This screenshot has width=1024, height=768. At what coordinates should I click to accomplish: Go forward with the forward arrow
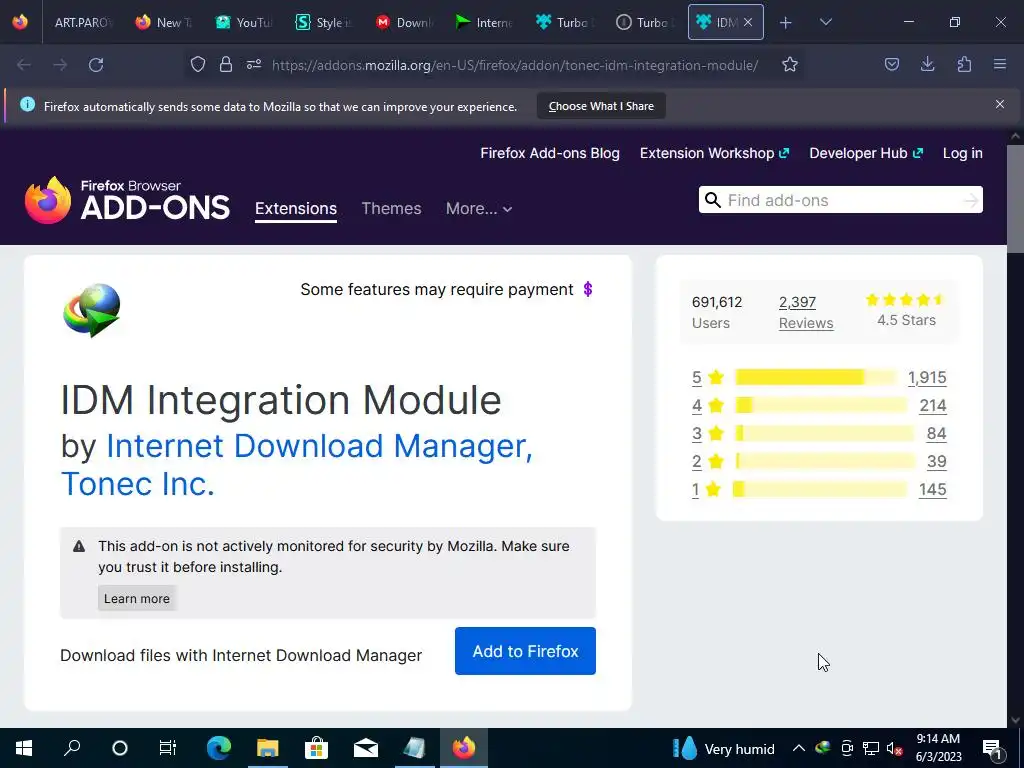click(x=60, y=65)
